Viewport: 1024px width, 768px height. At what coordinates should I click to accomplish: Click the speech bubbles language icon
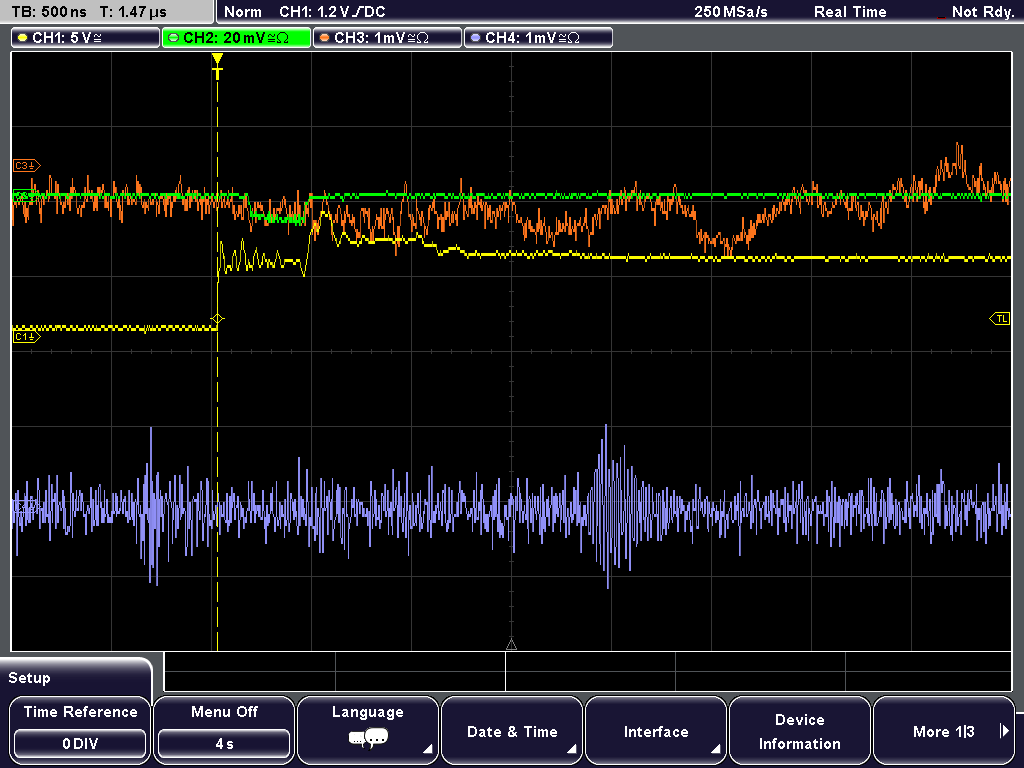pos(368,739)
